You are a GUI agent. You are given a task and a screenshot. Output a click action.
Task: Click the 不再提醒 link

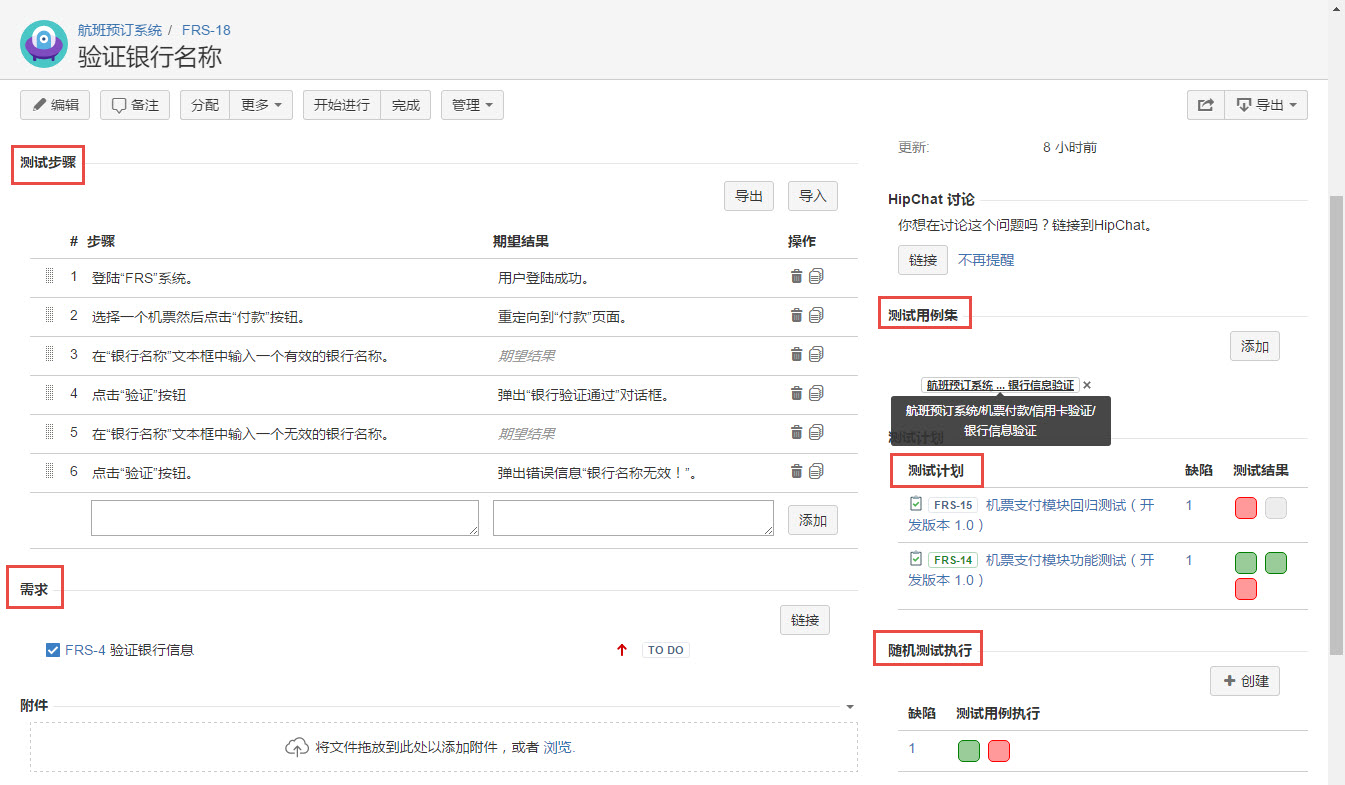point(986,260)
